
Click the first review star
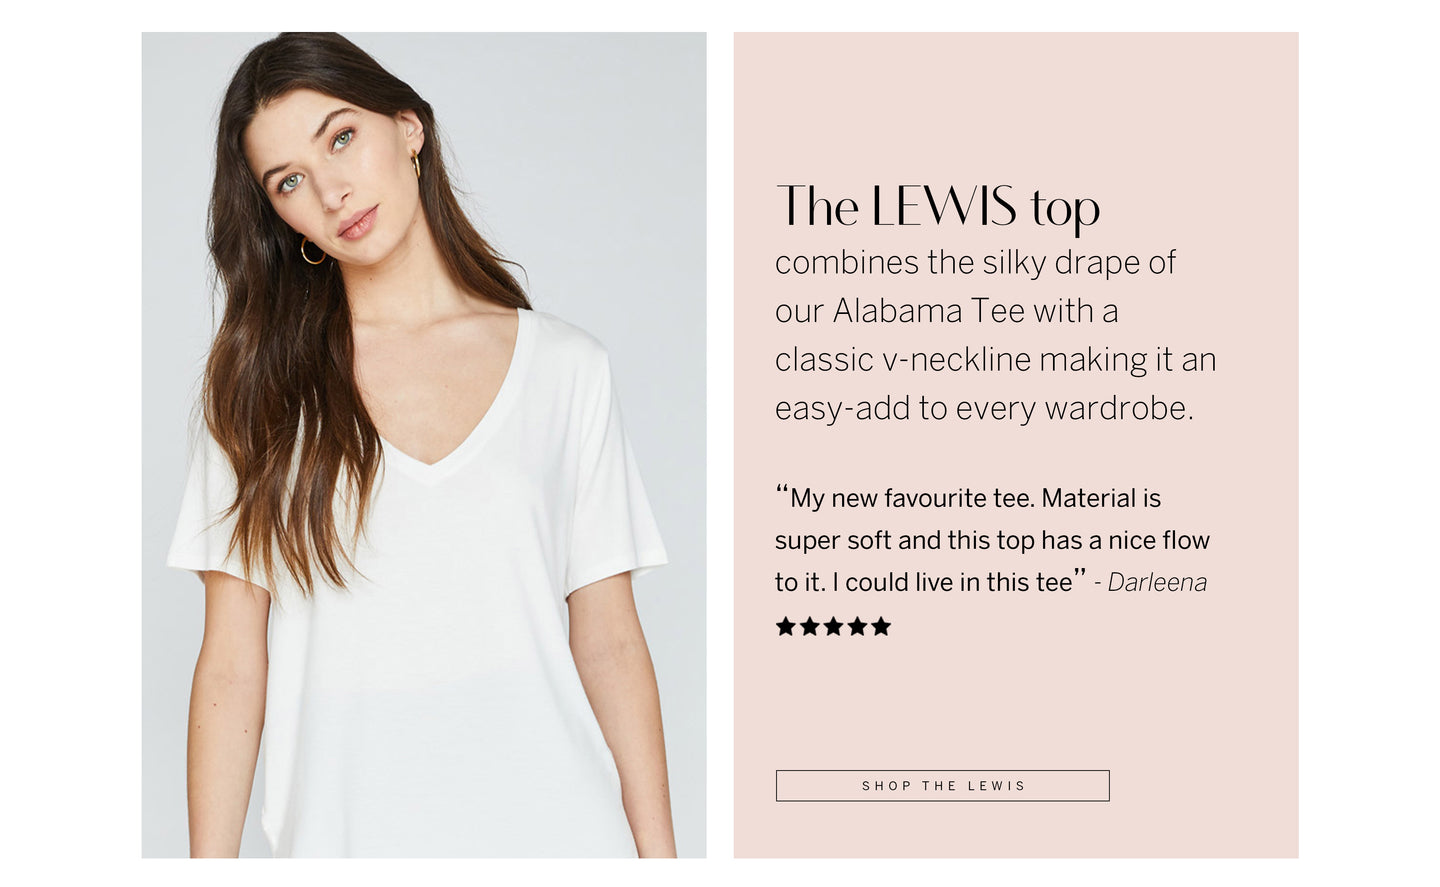[785, 626]
